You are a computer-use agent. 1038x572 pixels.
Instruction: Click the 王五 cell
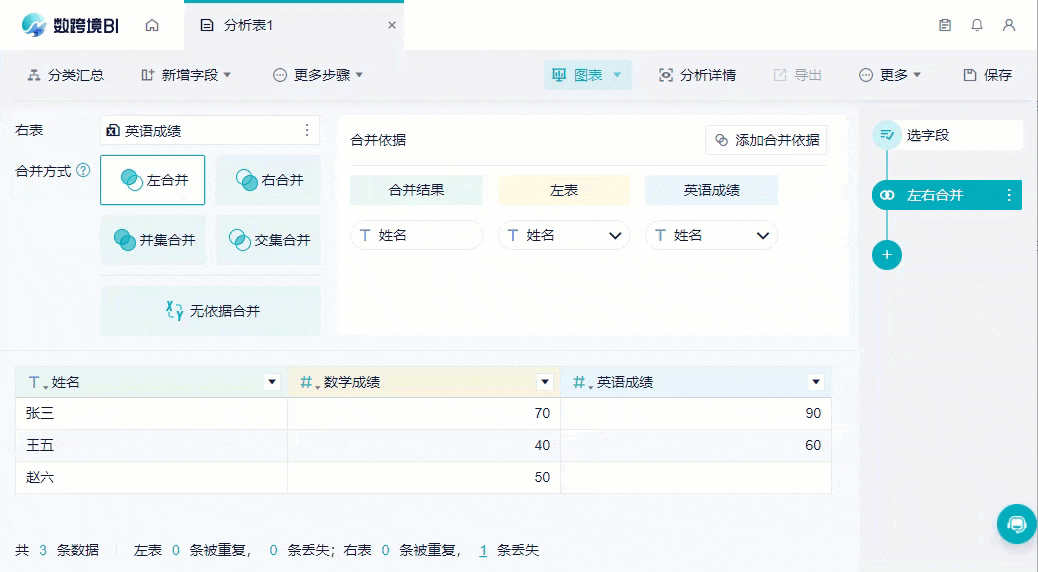click(x=152, y=445)
